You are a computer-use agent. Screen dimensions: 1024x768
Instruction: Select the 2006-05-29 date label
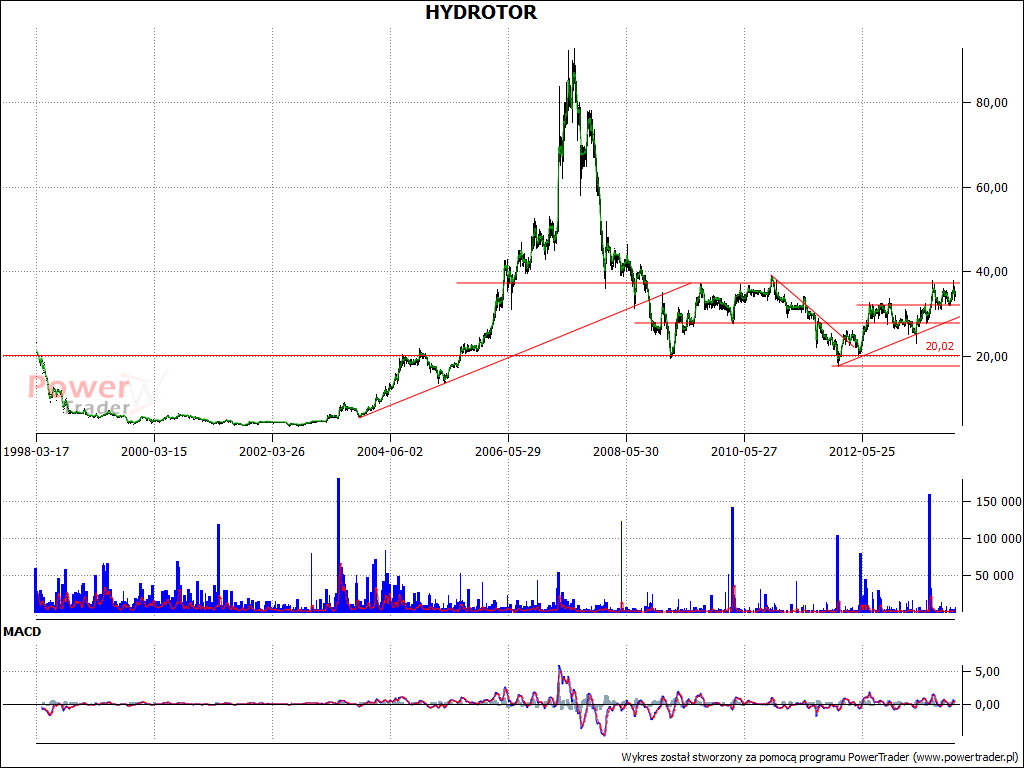point(508,452)
